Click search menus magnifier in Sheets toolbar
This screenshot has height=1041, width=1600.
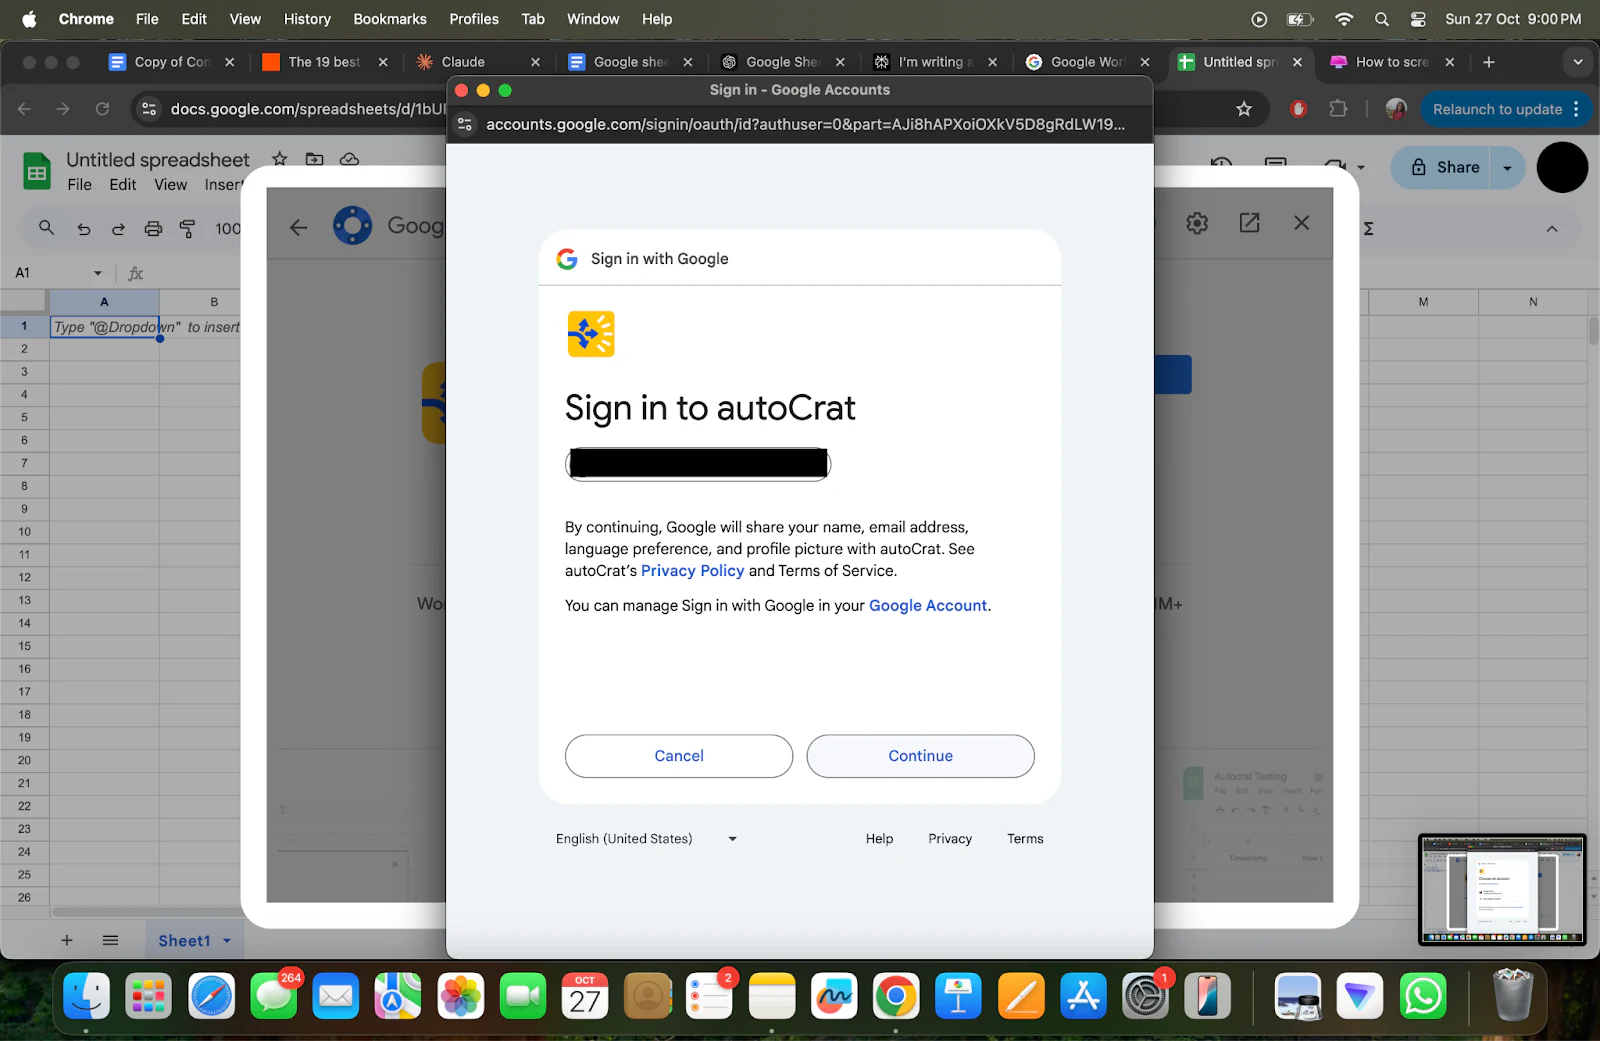coord(46,228)
